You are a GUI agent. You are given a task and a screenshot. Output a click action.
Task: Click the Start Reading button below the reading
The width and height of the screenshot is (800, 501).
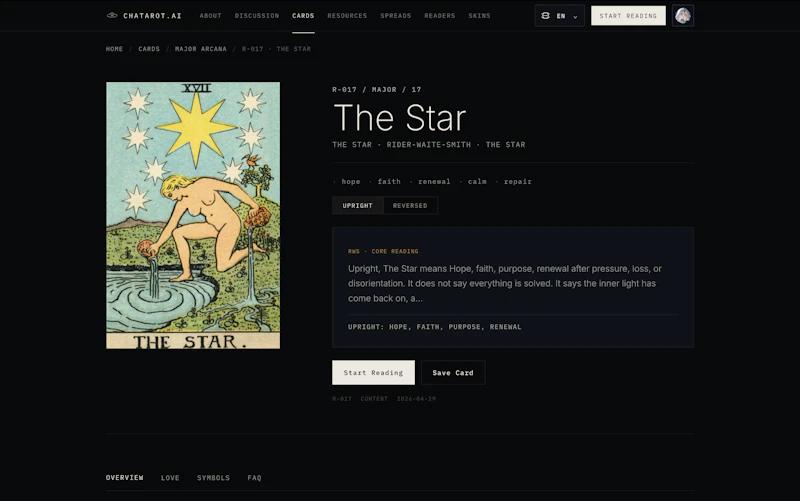tap(373, 372)
